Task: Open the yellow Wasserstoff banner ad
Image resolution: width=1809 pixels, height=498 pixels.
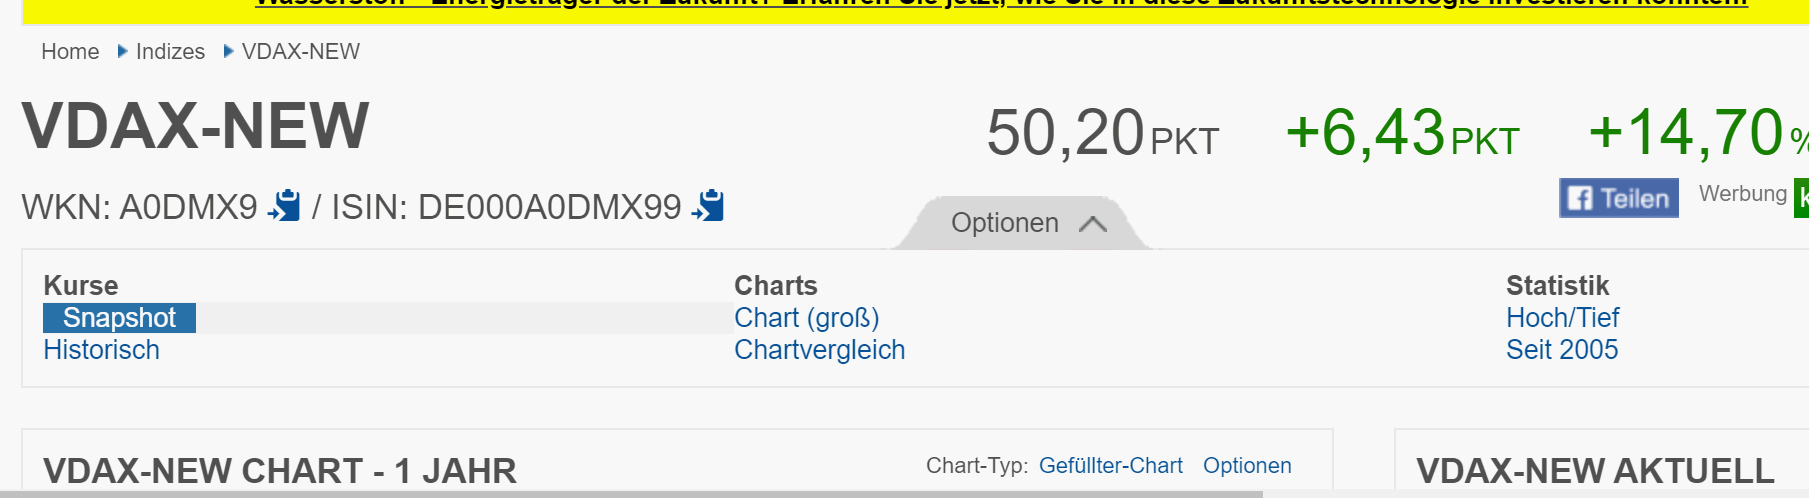Action: tap(1000, 5)
